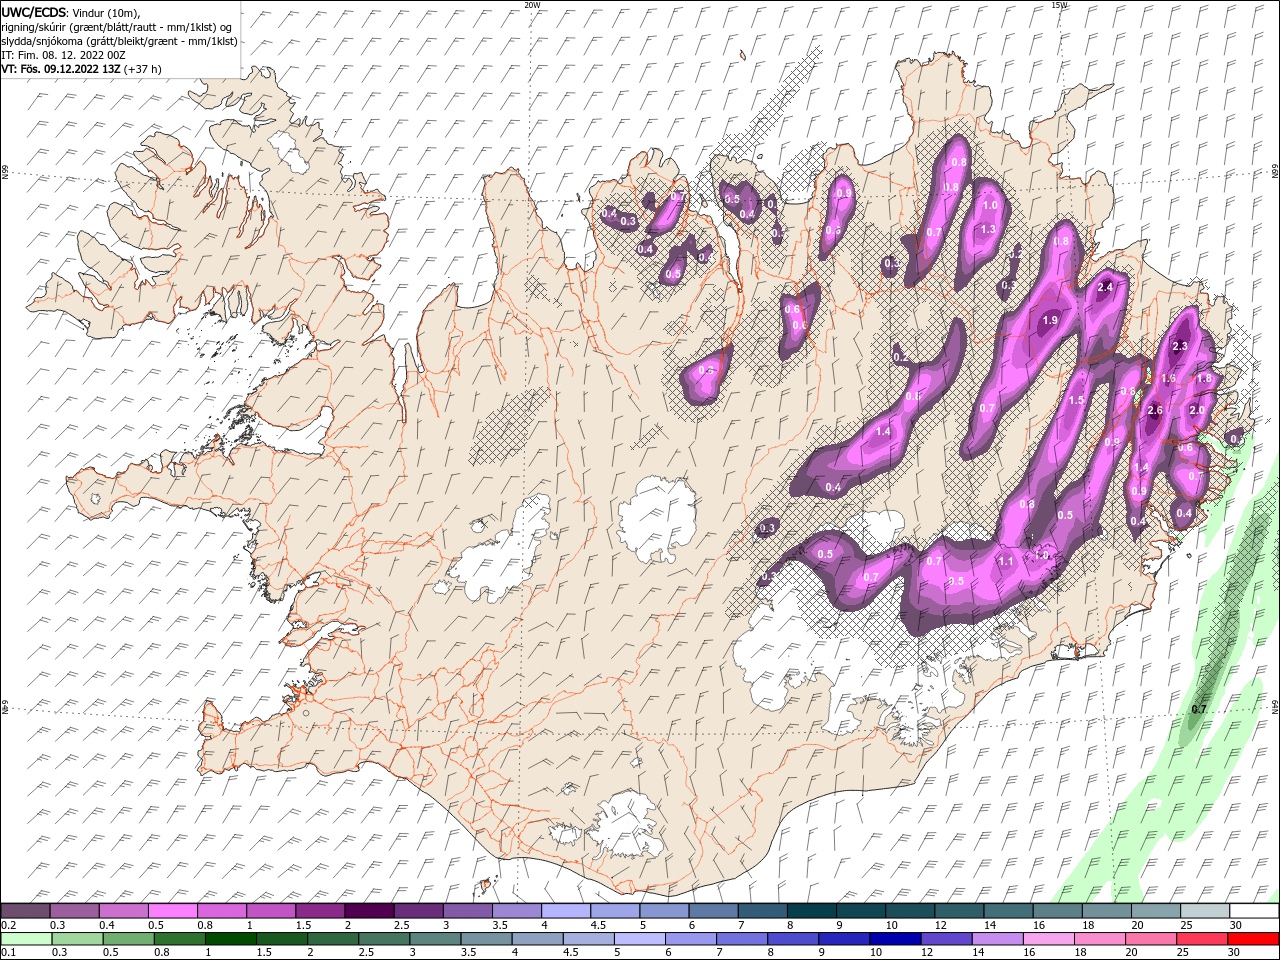
Task: Click the '2.4' snowfall value on the map
Action: click(1105, 287)
